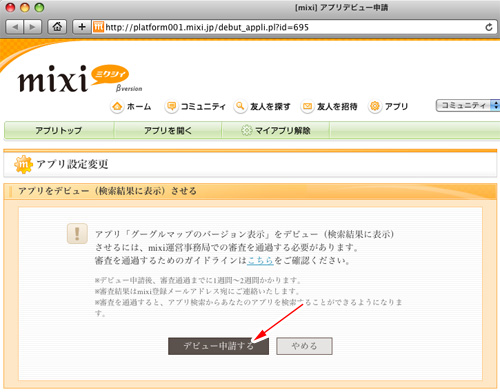Click the βversion label under the logo

[x=129, y=88]
